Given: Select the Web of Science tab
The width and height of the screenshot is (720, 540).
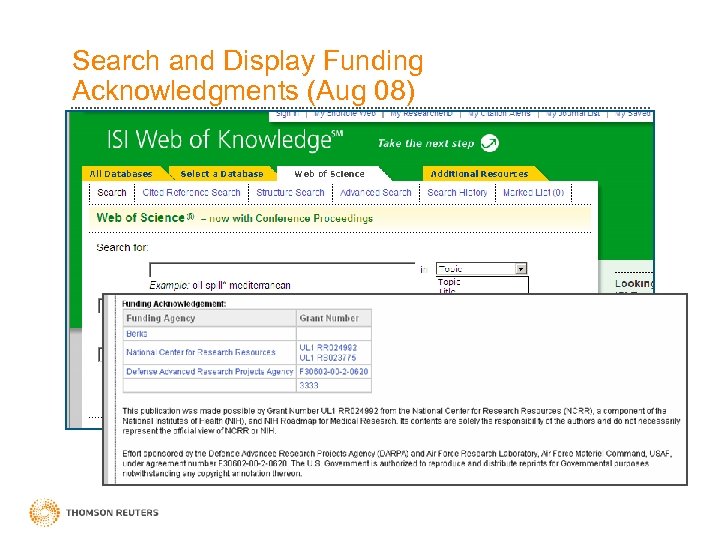Looking at the screenshot, I should point(329,174).
